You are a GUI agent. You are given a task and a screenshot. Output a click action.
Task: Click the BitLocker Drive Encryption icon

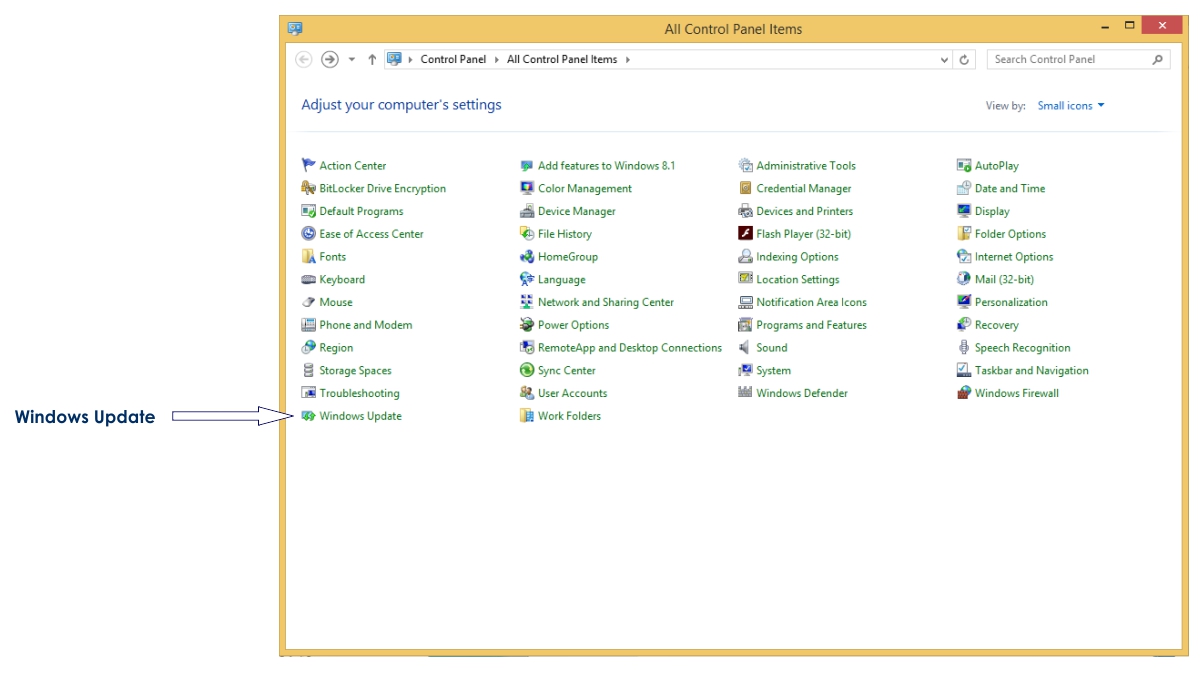(x=309, y=189)
